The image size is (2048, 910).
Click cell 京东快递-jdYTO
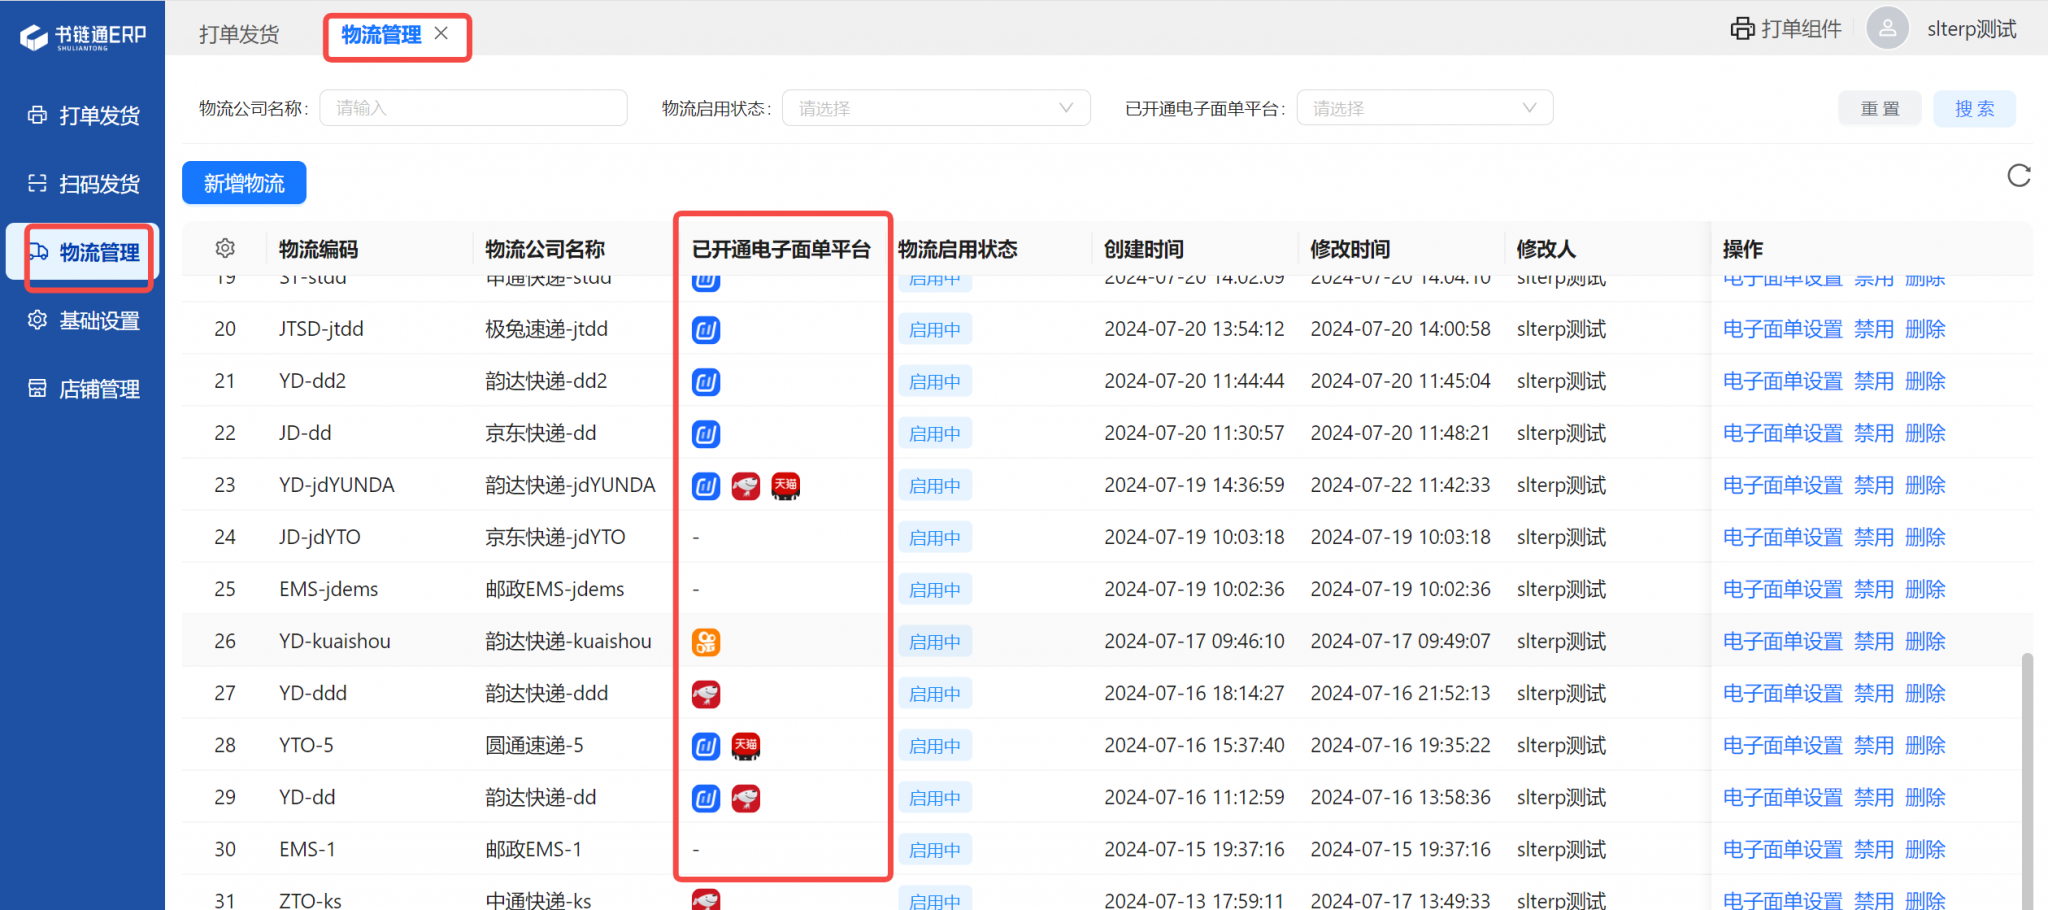click(555, 537)
